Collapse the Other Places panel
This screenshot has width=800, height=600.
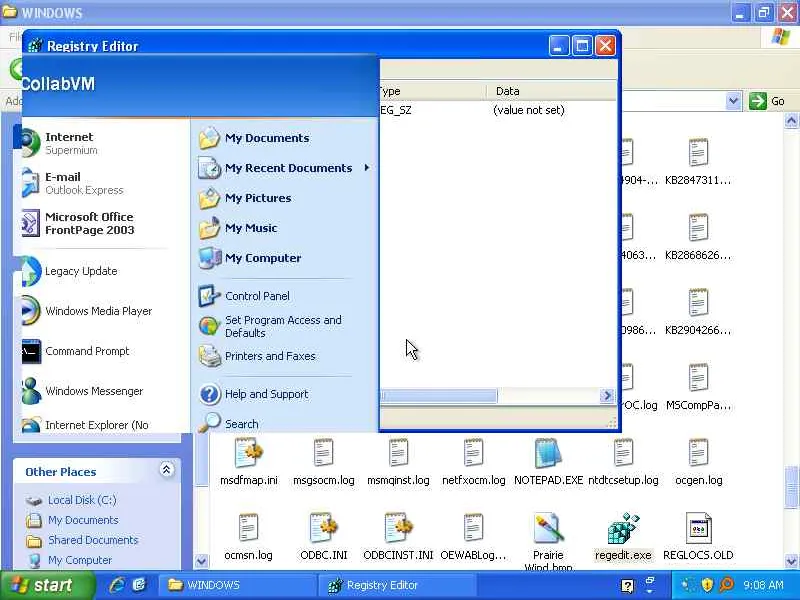click(x=166, y=469)
